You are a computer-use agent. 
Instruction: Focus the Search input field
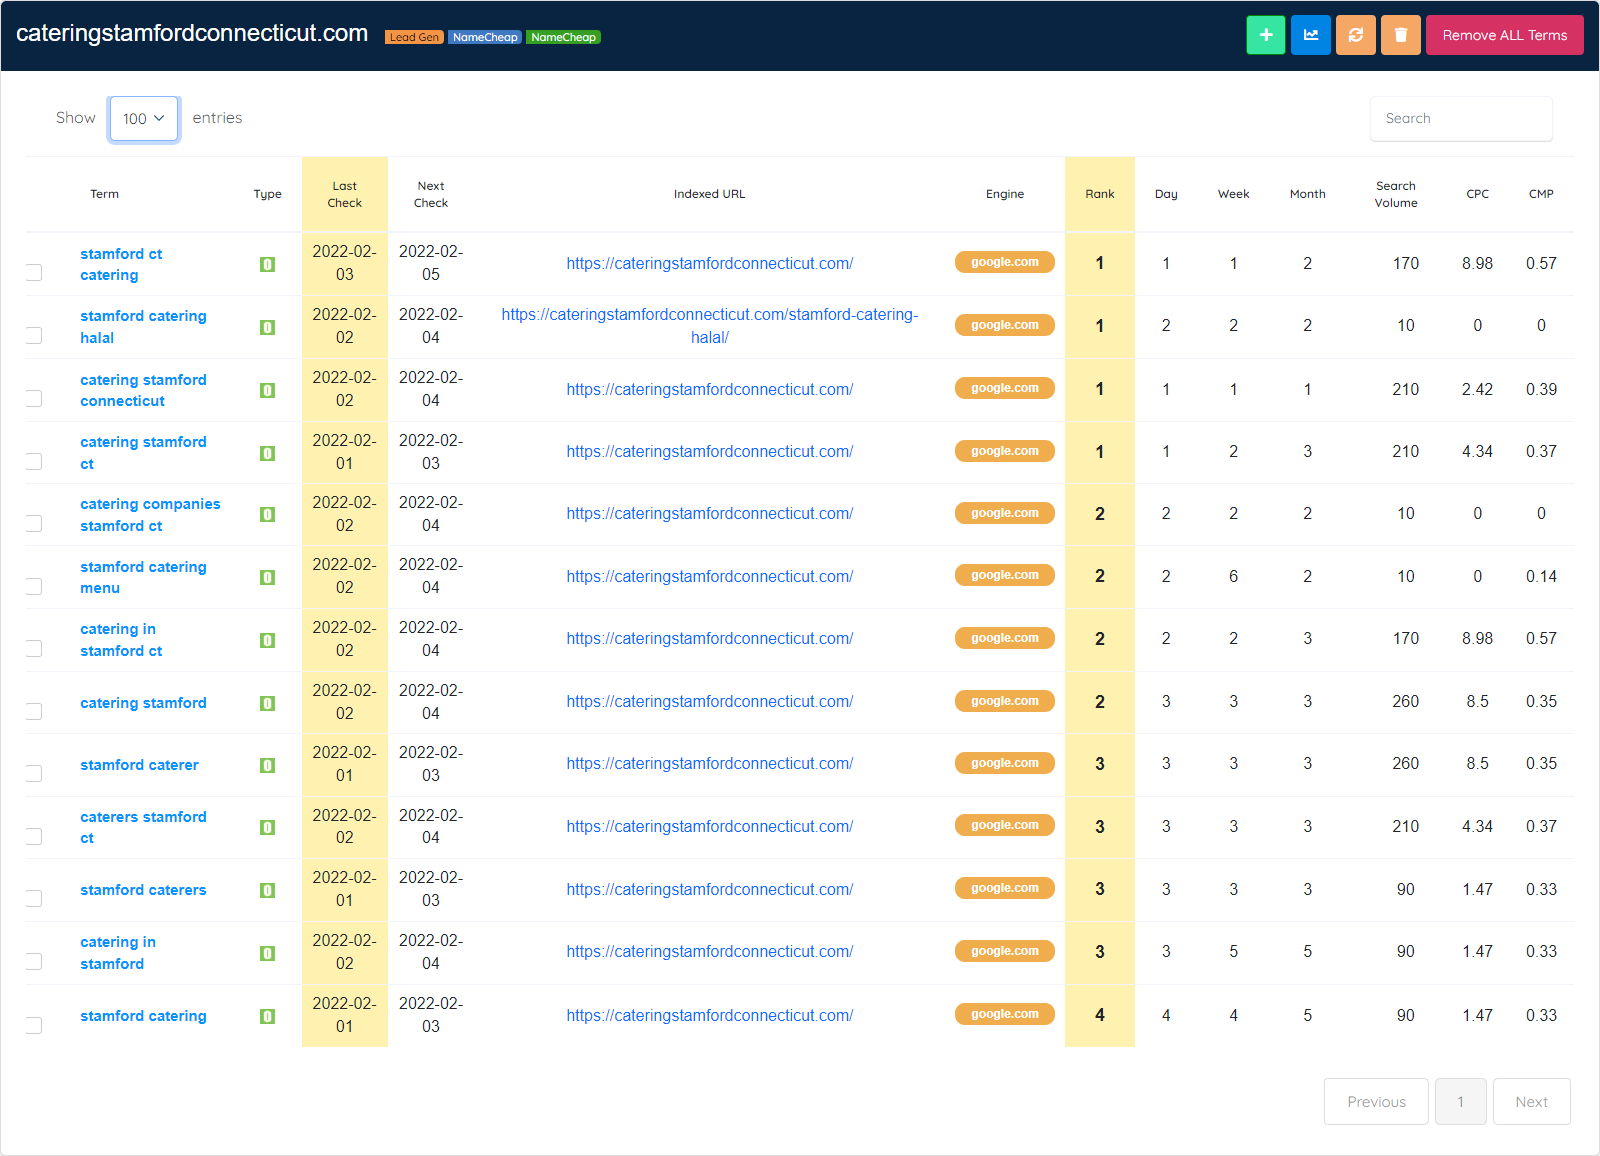(x=1461, y=118)
